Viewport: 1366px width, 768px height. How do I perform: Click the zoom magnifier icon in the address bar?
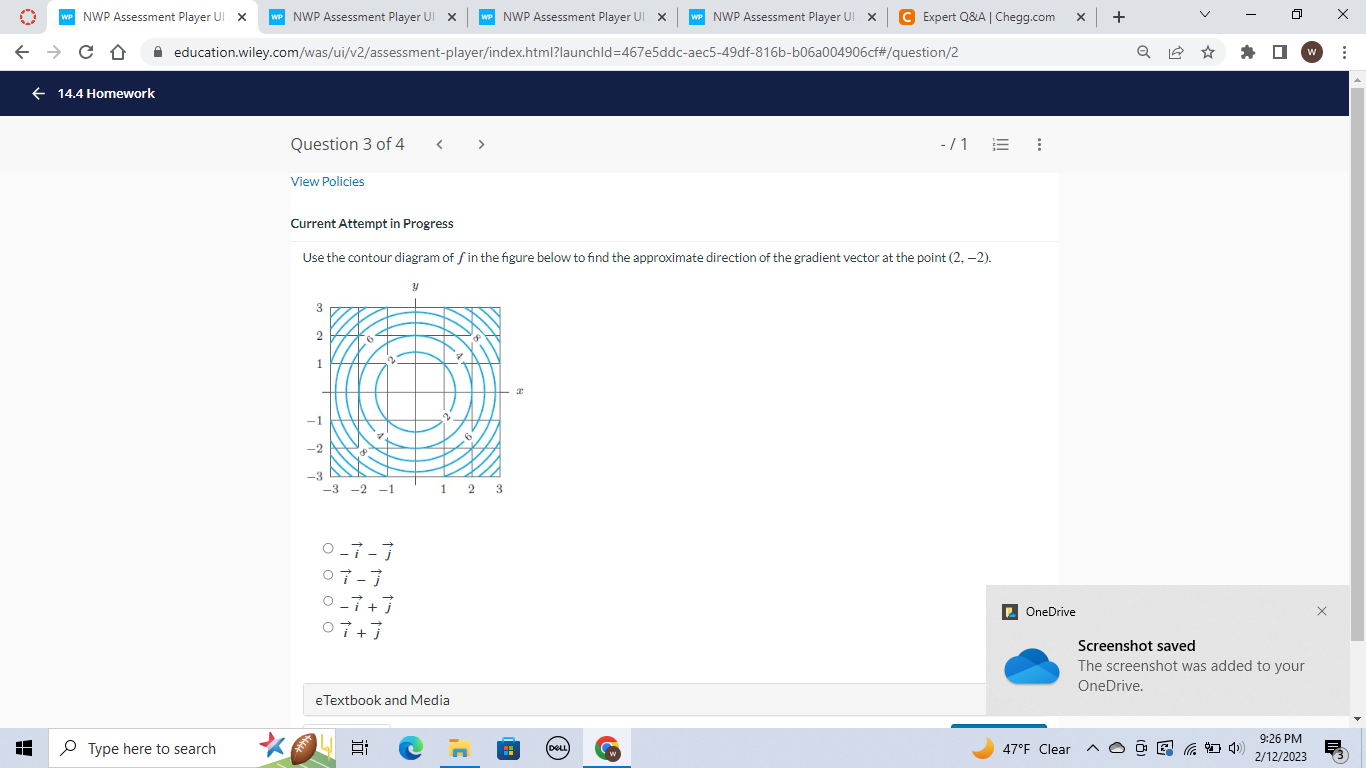click(1143, 52)
